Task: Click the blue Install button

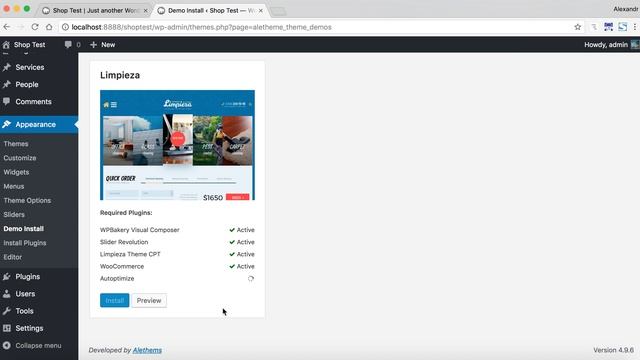Action: (x=114, y=300)
